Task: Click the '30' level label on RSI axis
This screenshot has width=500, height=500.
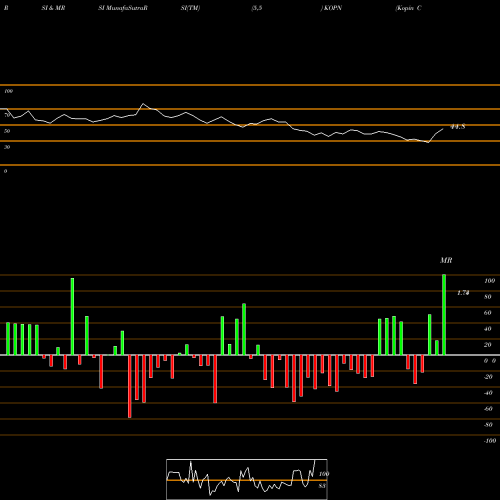Action: point(7,147)
